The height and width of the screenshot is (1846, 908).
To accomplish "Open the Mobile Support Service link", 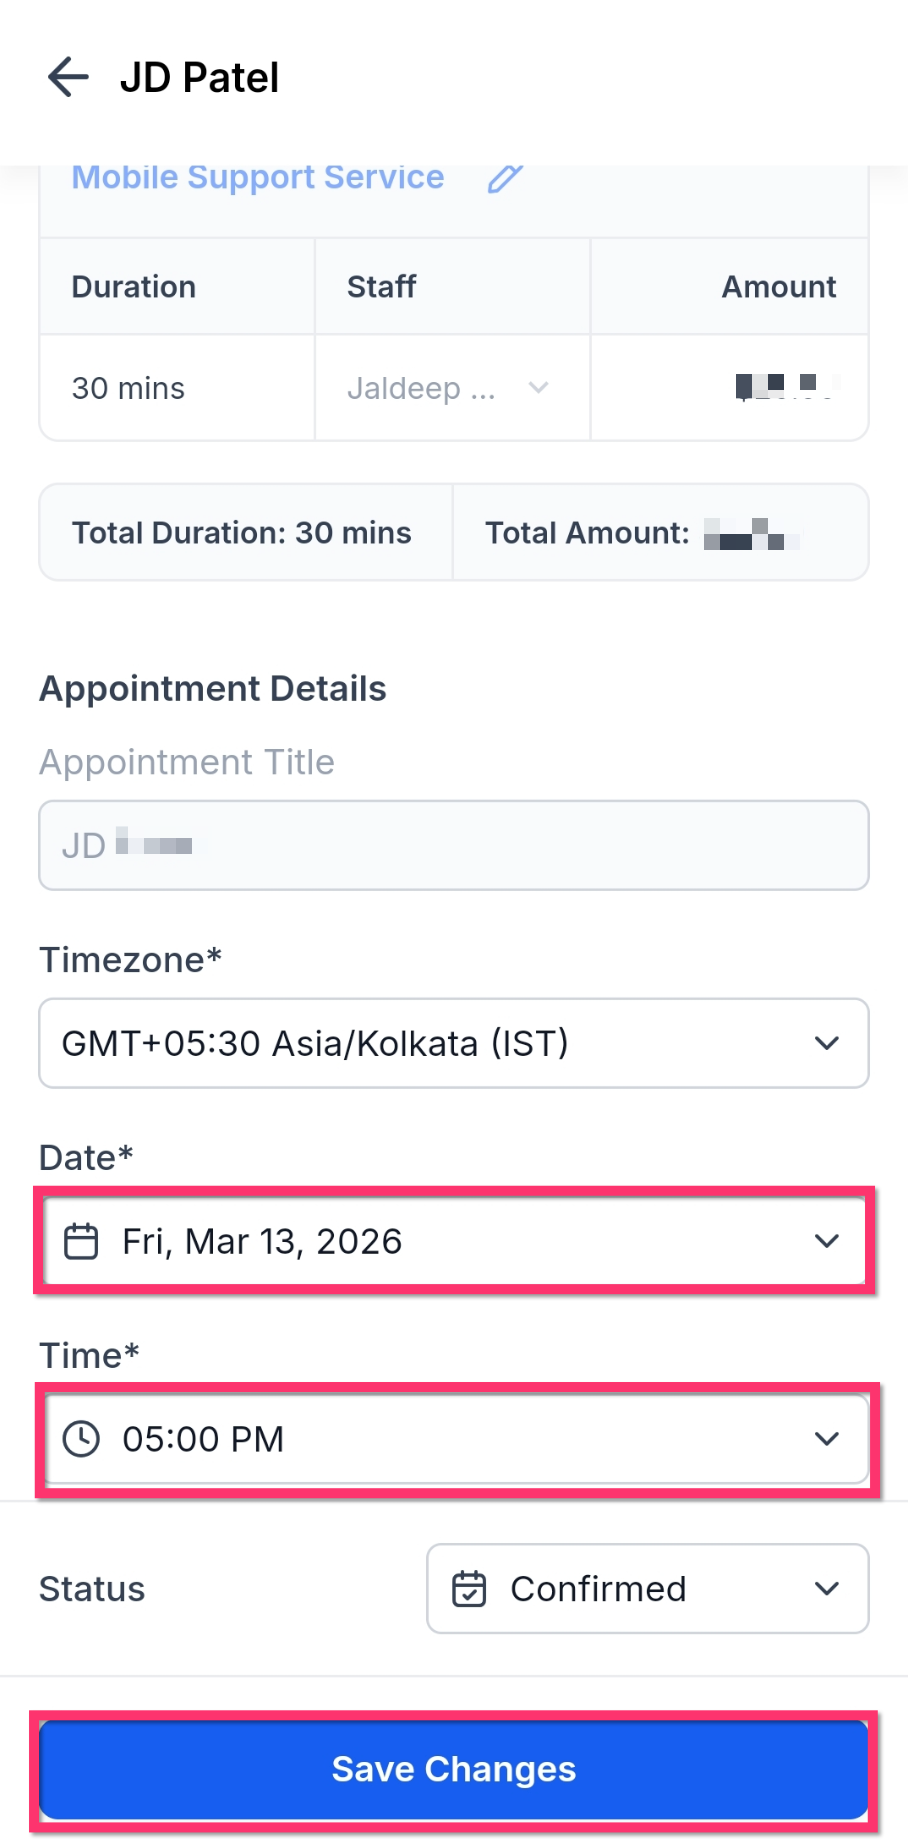I will (x=258, y=177).
